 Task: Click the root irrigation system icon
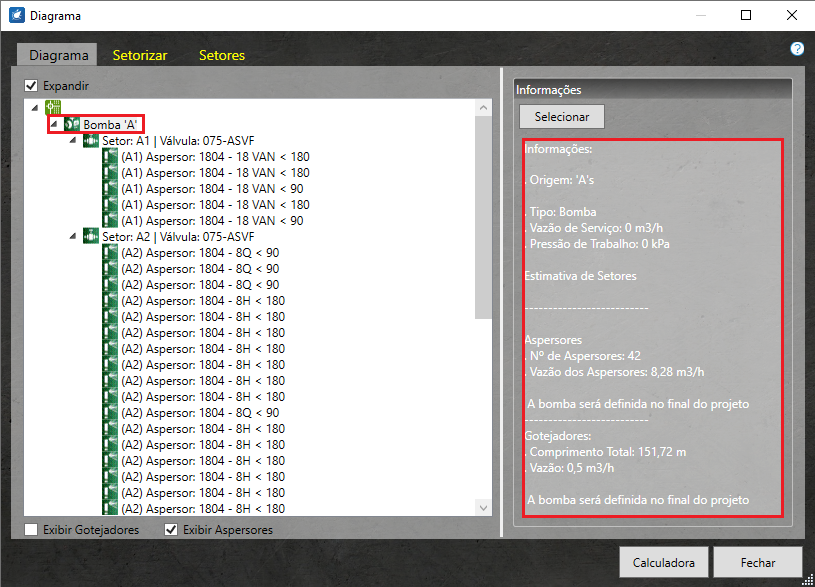[x=53, y=108]
